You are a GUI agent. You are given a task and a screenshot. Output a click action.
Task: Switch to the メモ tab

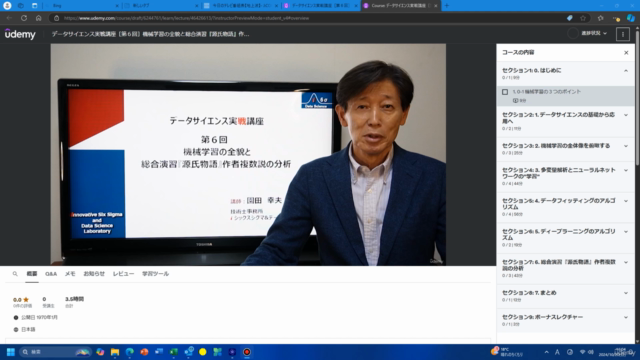pyautogui.click(x=70, y=274)
